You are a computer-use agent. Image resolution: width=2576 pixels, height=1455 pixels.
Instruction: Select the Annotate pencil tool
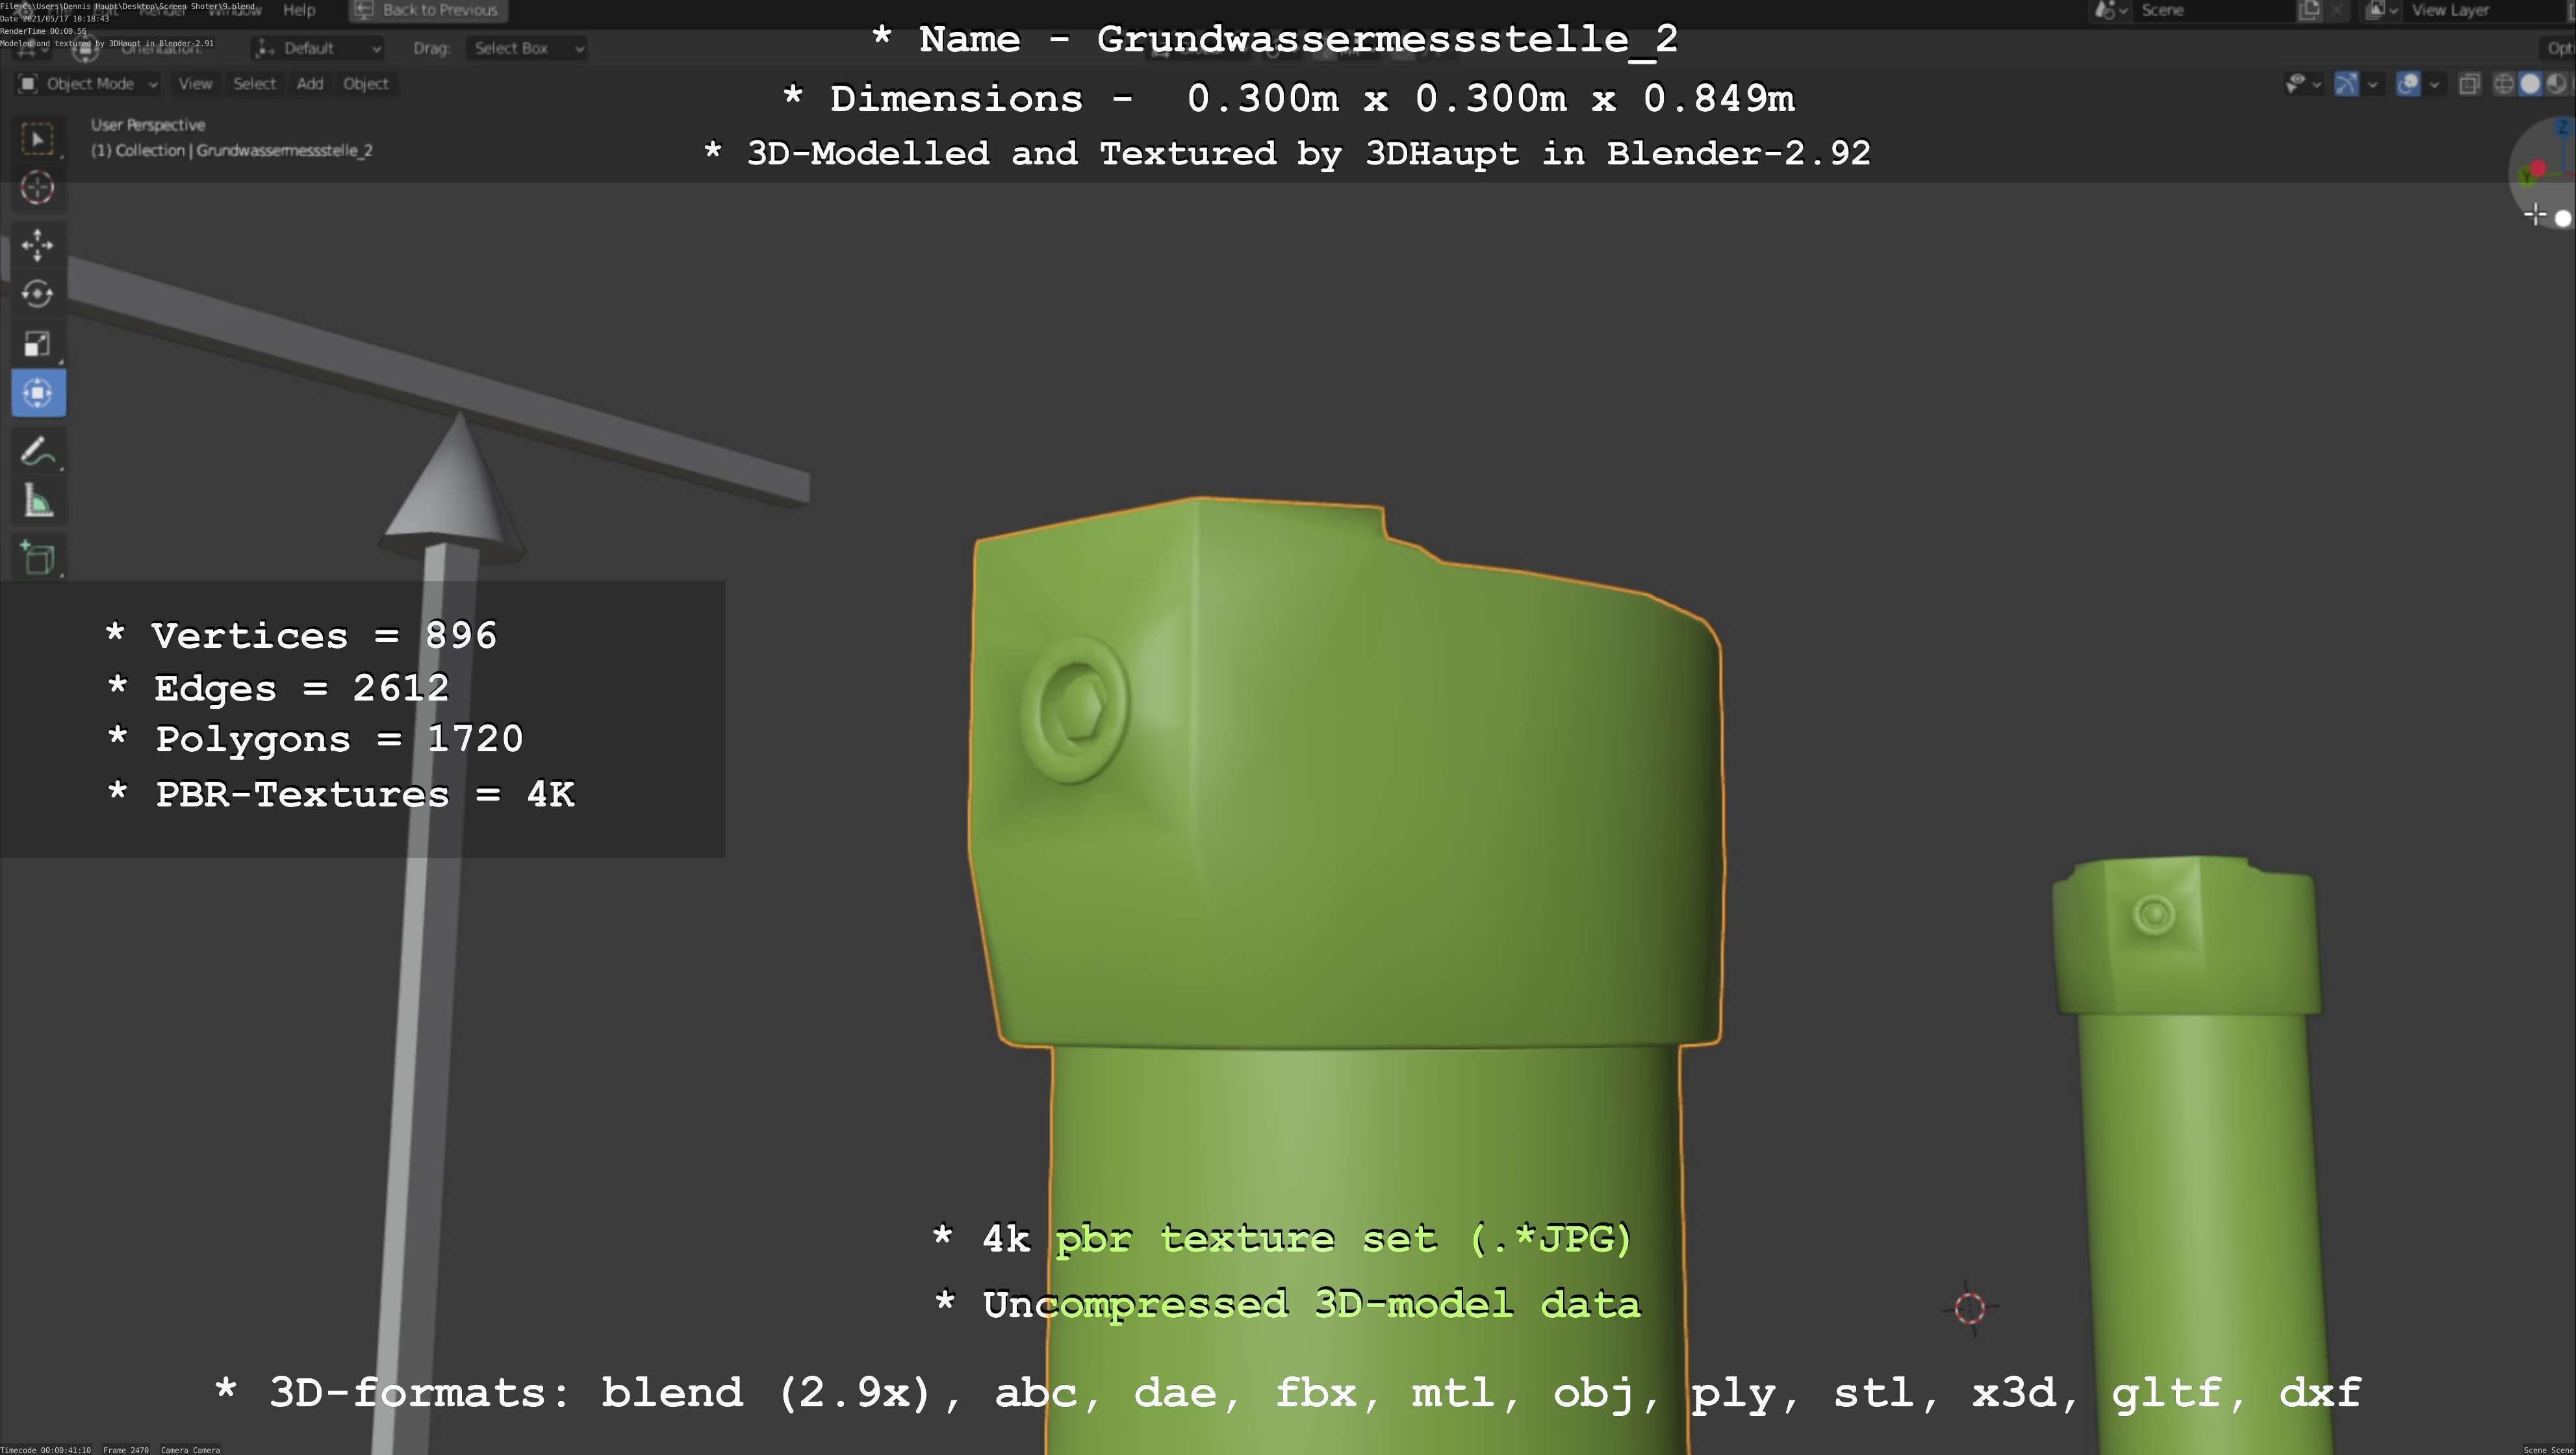38,452
